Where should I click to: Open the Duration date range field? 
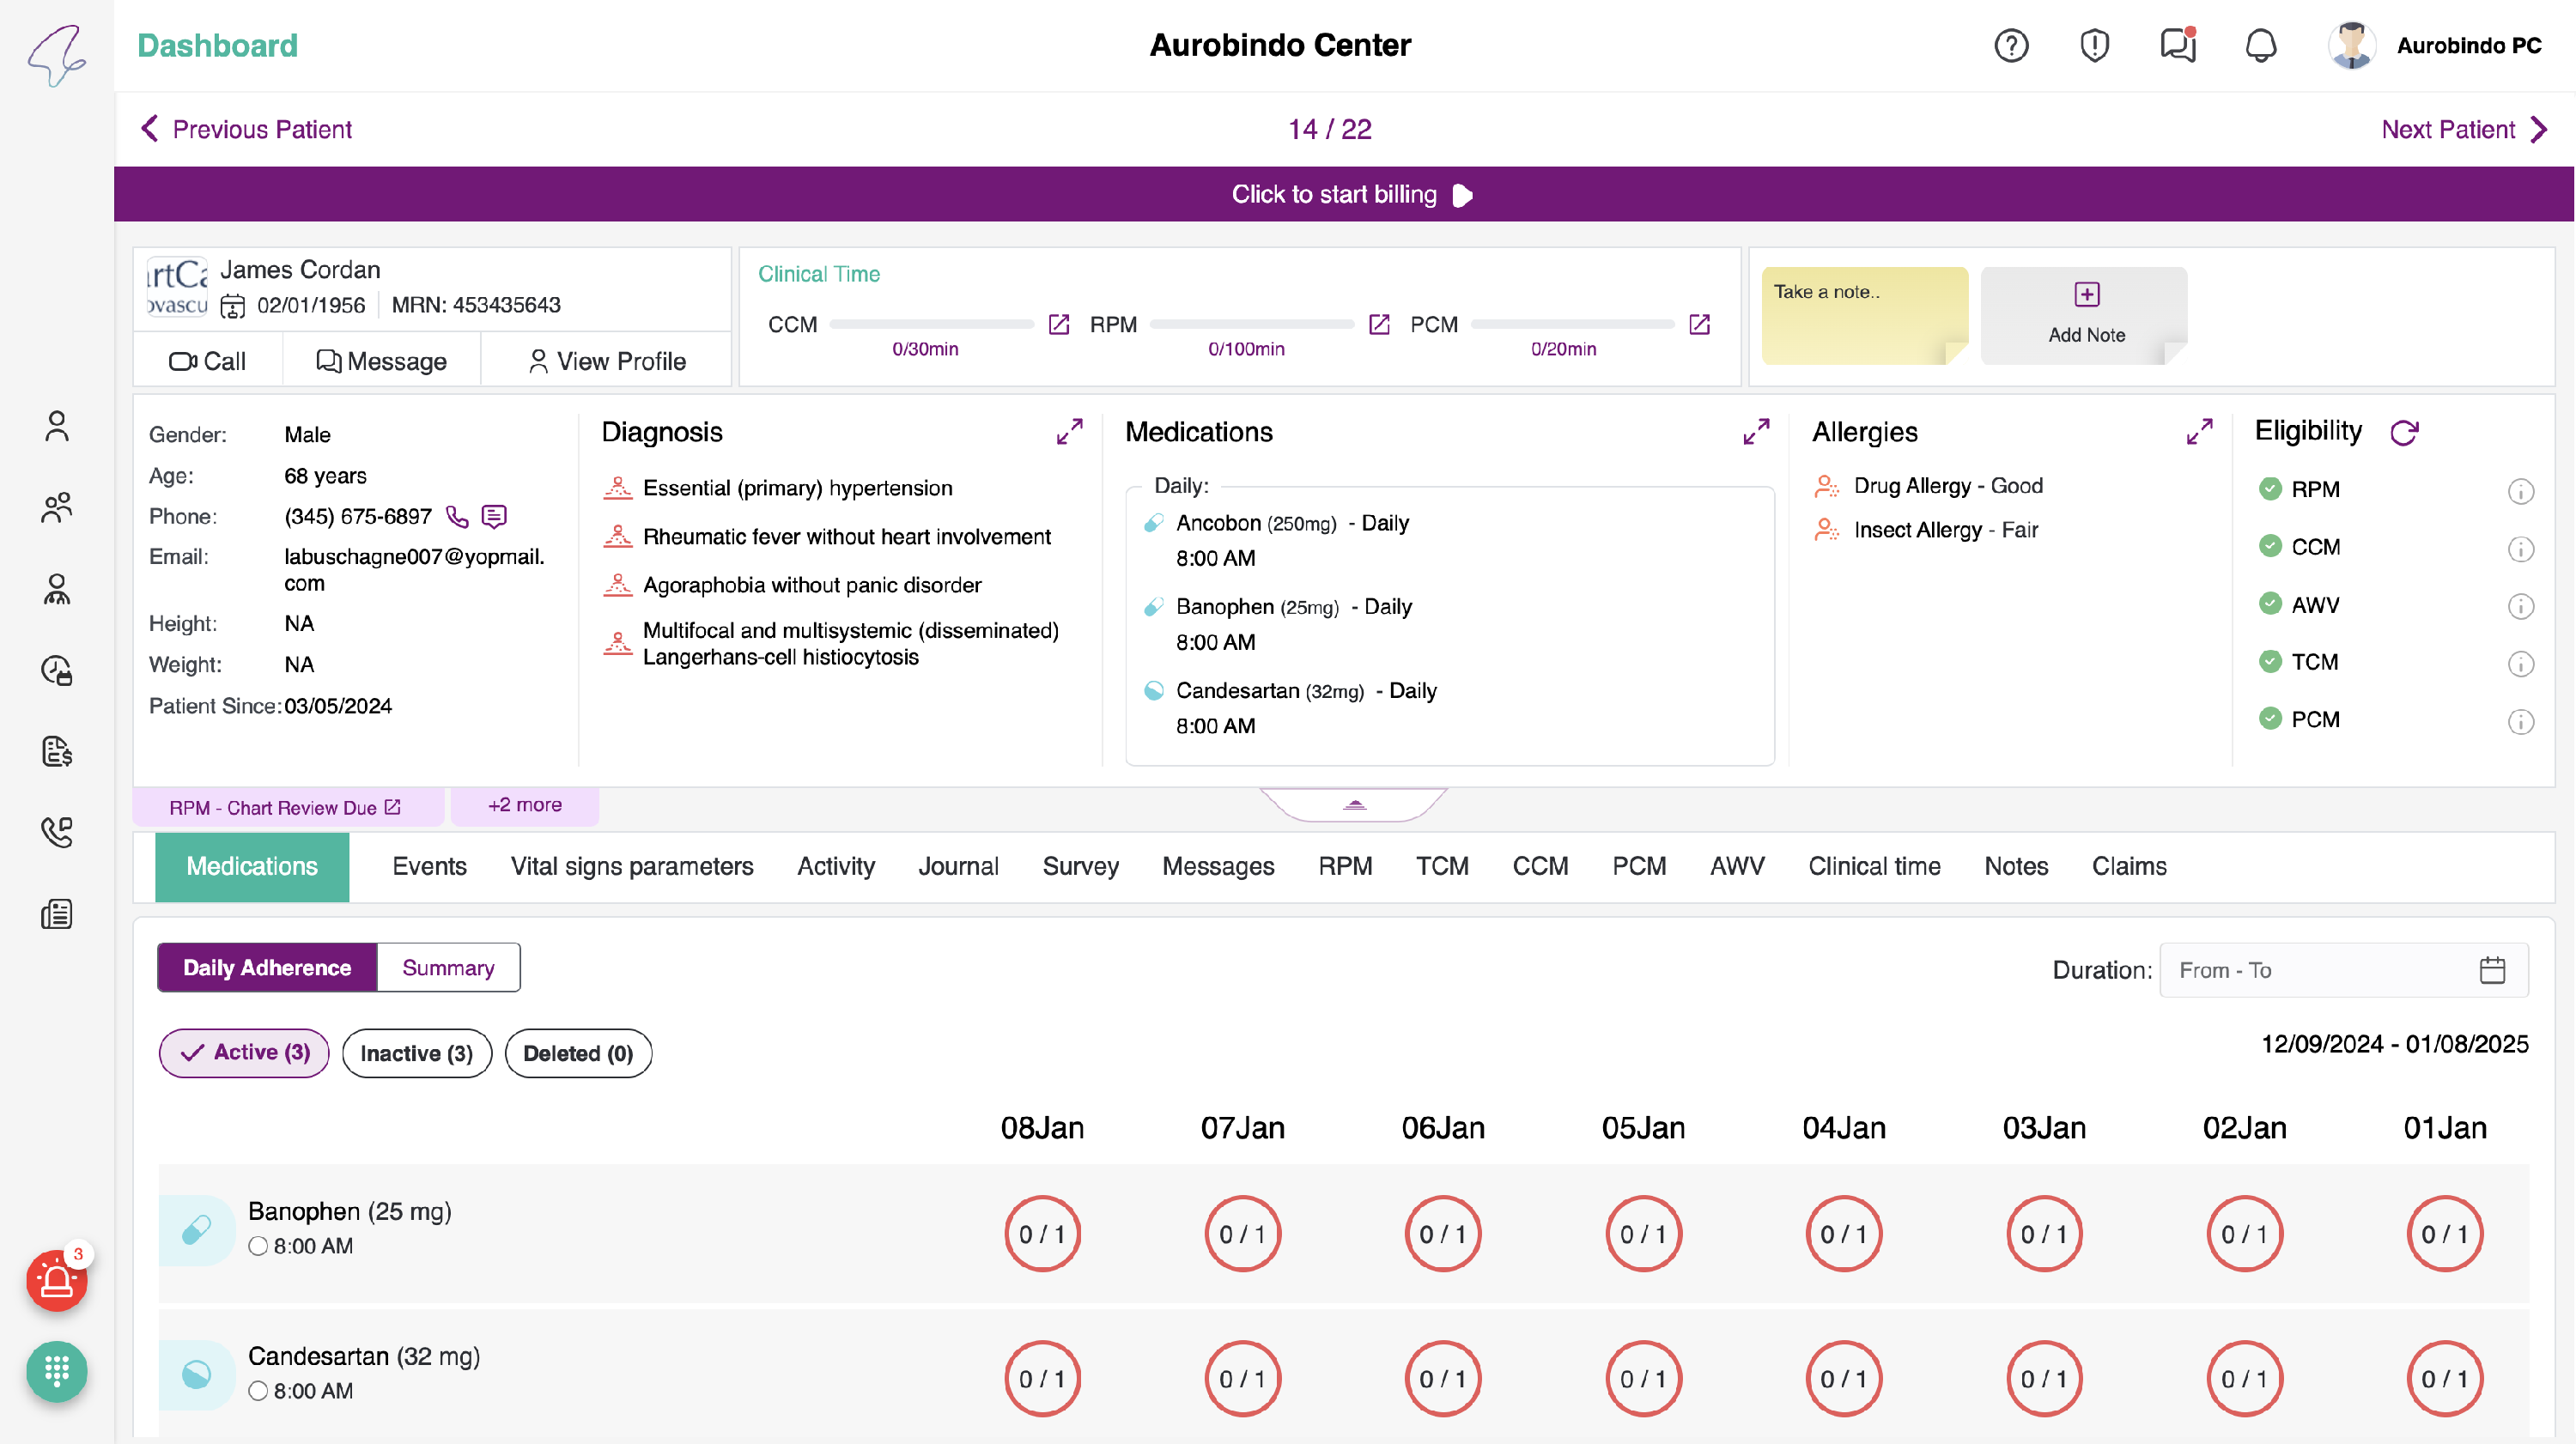click(x=2343, y=970)
